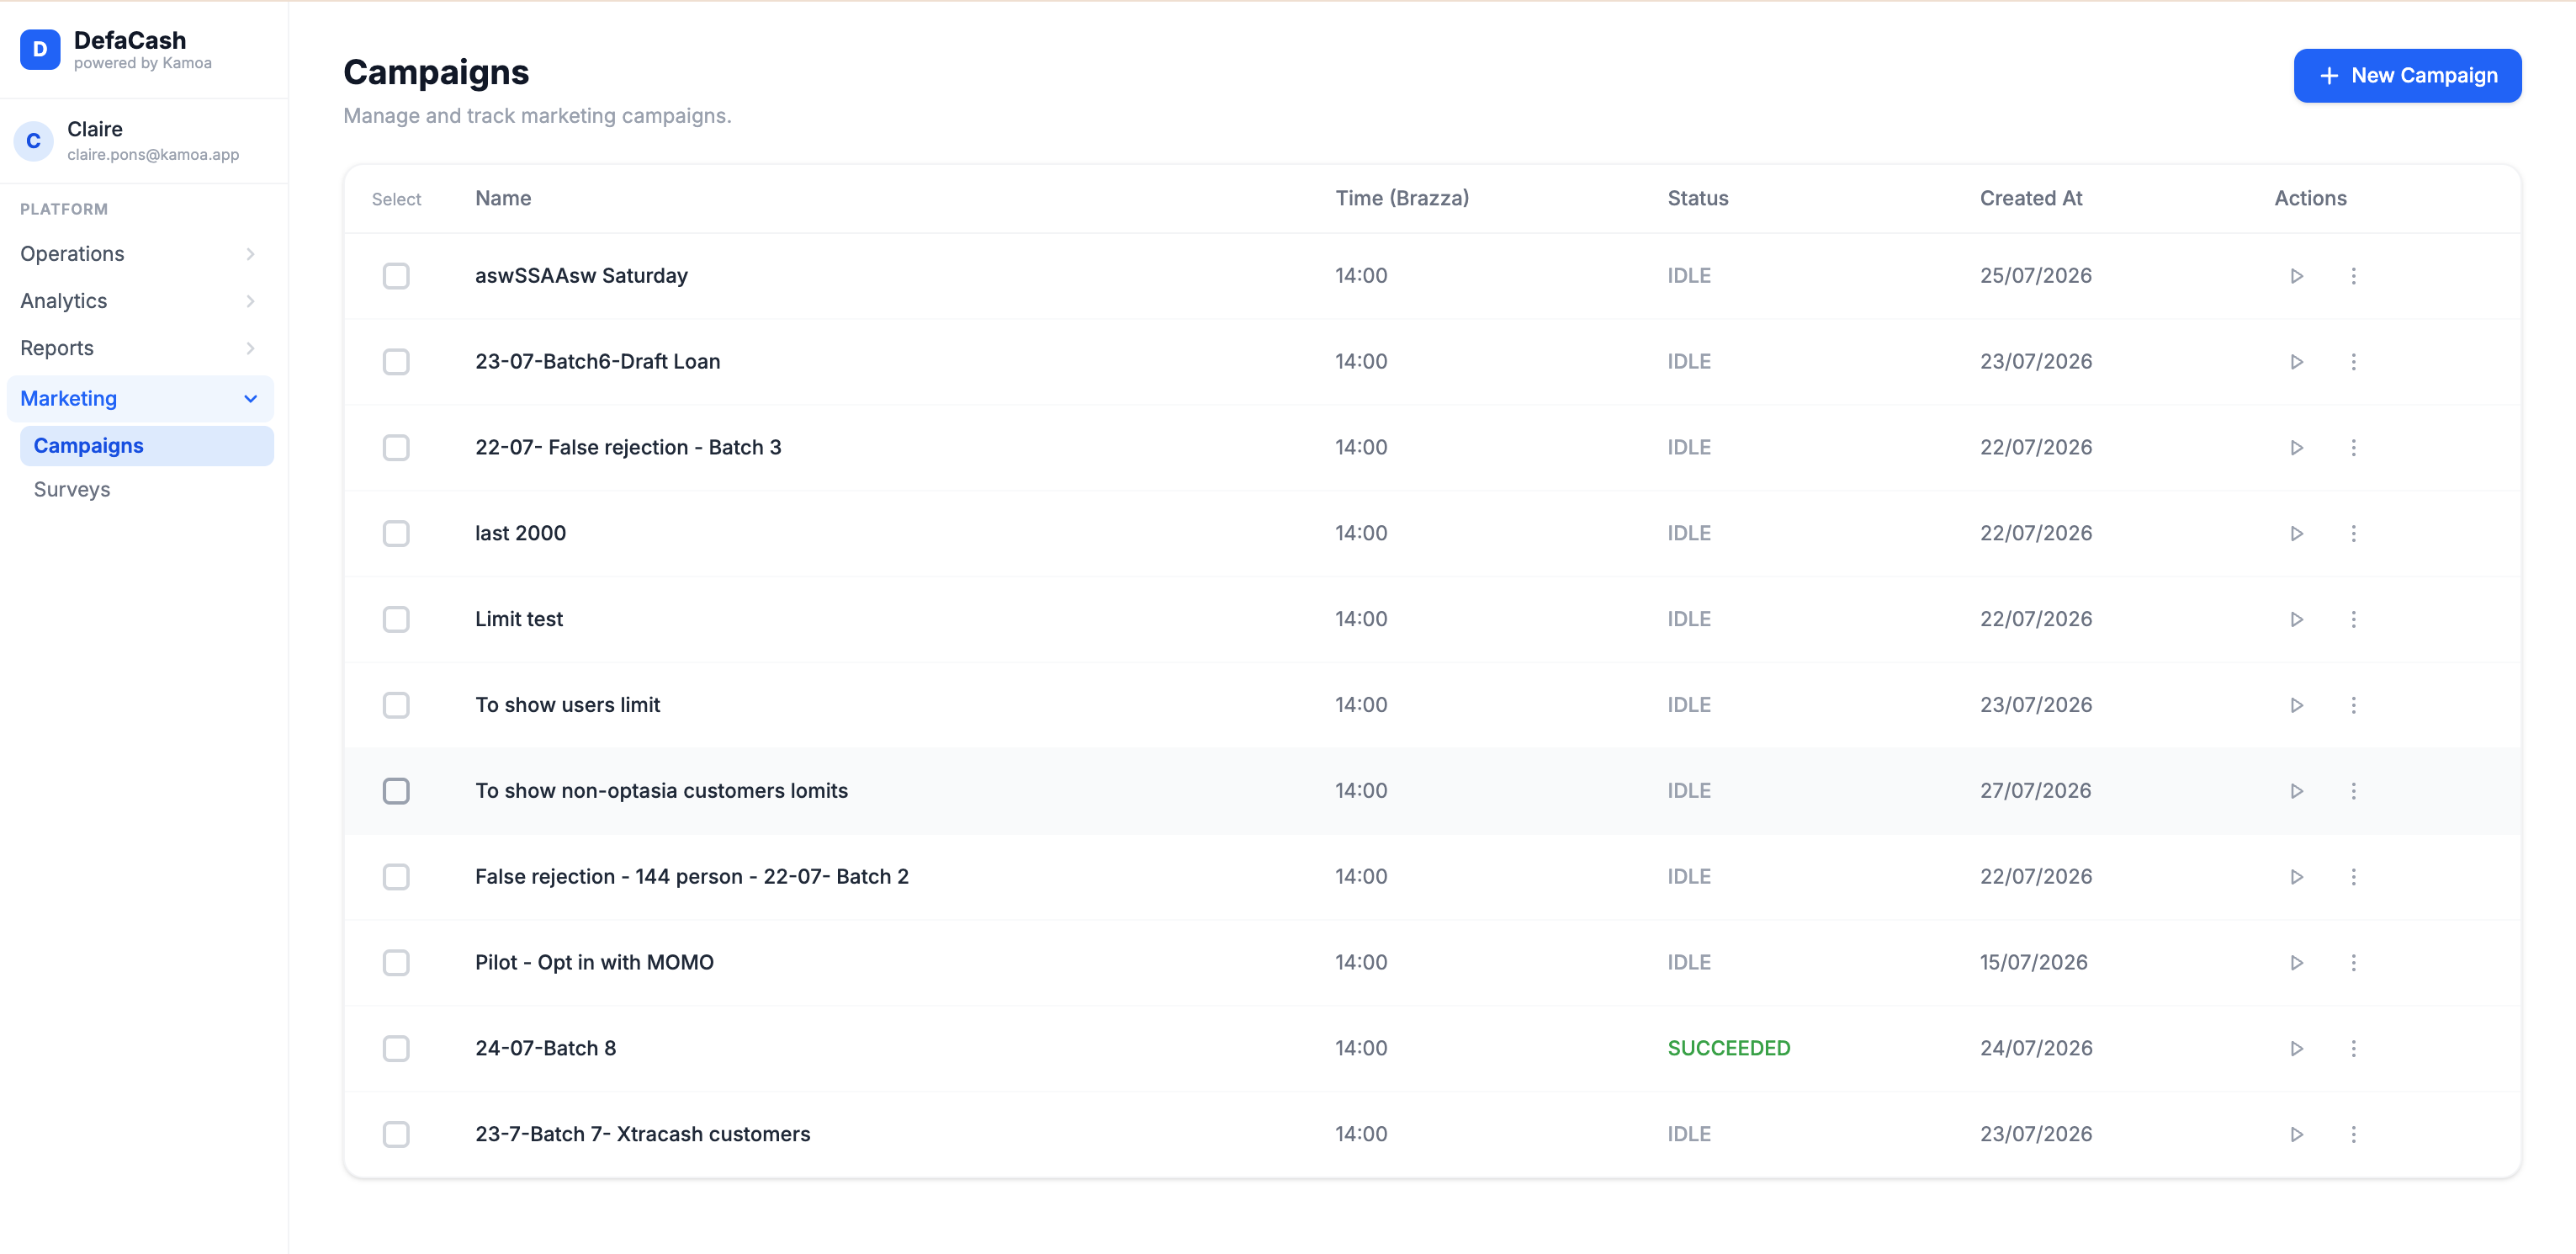Tick the Pilot - Opt in with MOMO checkbox
Viewport: 2576px width, 1254px height.
tap(396, 963)
